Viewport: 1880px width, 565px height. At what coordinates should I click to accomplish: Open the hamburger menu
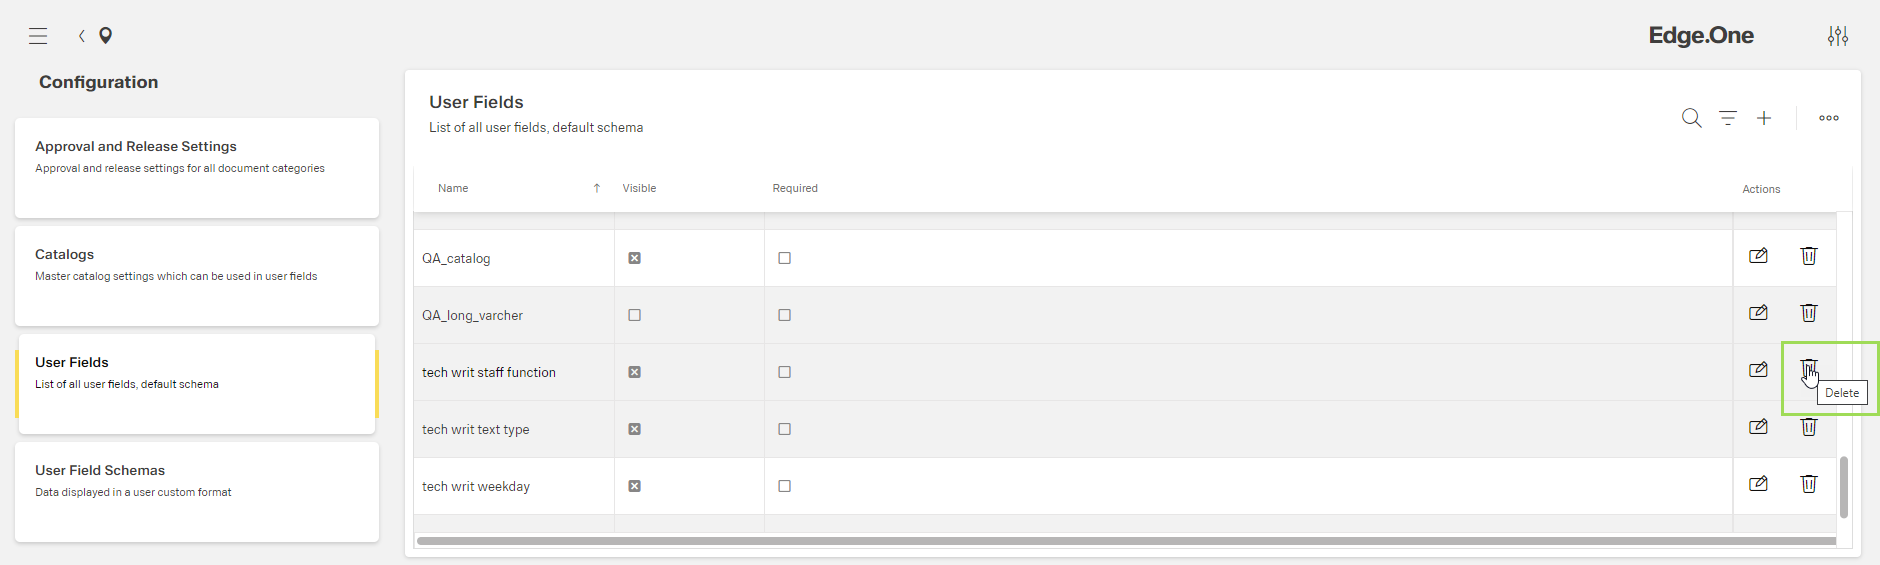point(38,36)
